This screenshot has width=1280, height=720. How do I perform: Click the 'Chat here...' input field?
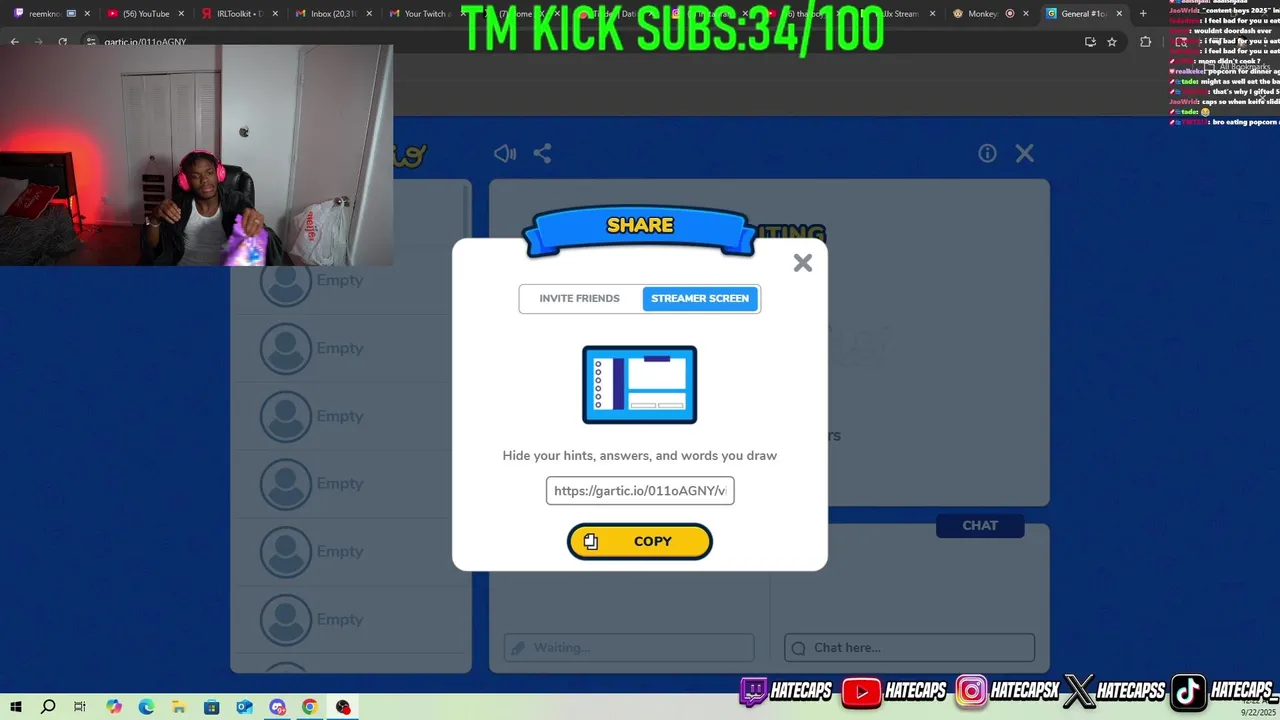click(909, 647)
